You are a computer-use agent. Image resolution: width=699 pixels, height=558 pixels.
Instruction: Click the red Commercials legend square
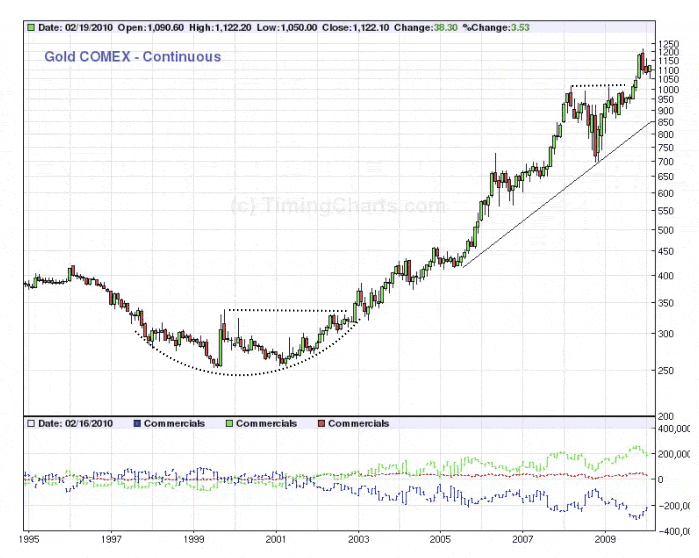click(x=320, y=424)
